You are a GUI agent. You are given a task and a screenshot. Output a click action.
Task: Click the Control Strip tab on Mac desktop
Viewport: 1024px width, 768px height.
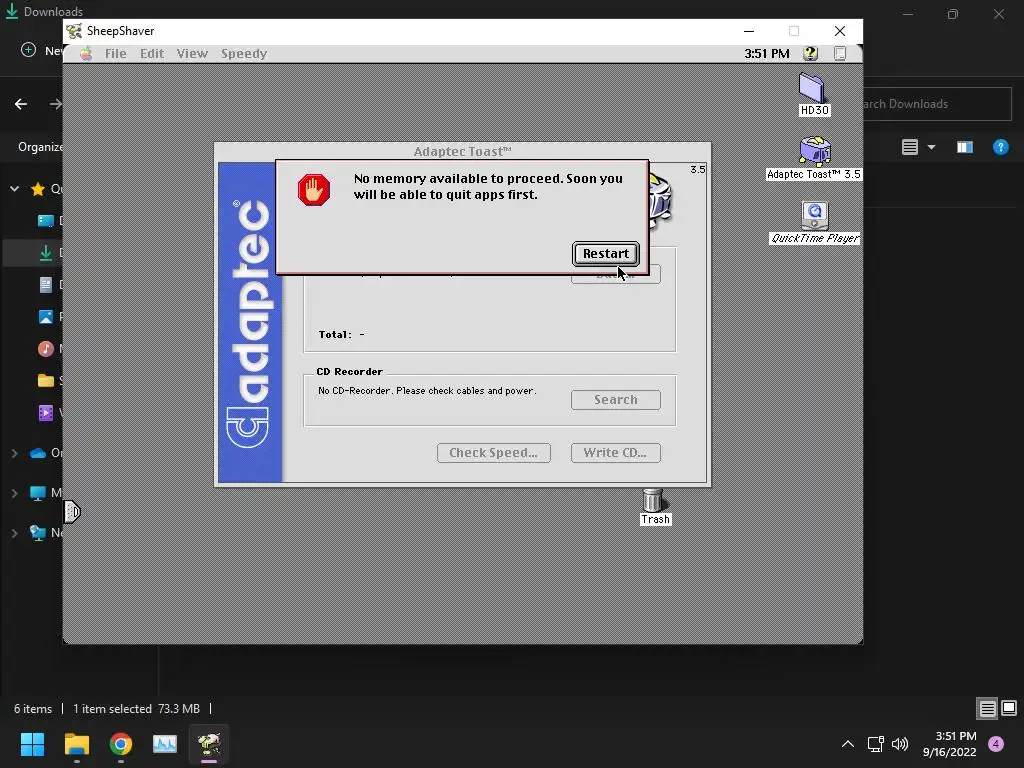click(72, 511)
